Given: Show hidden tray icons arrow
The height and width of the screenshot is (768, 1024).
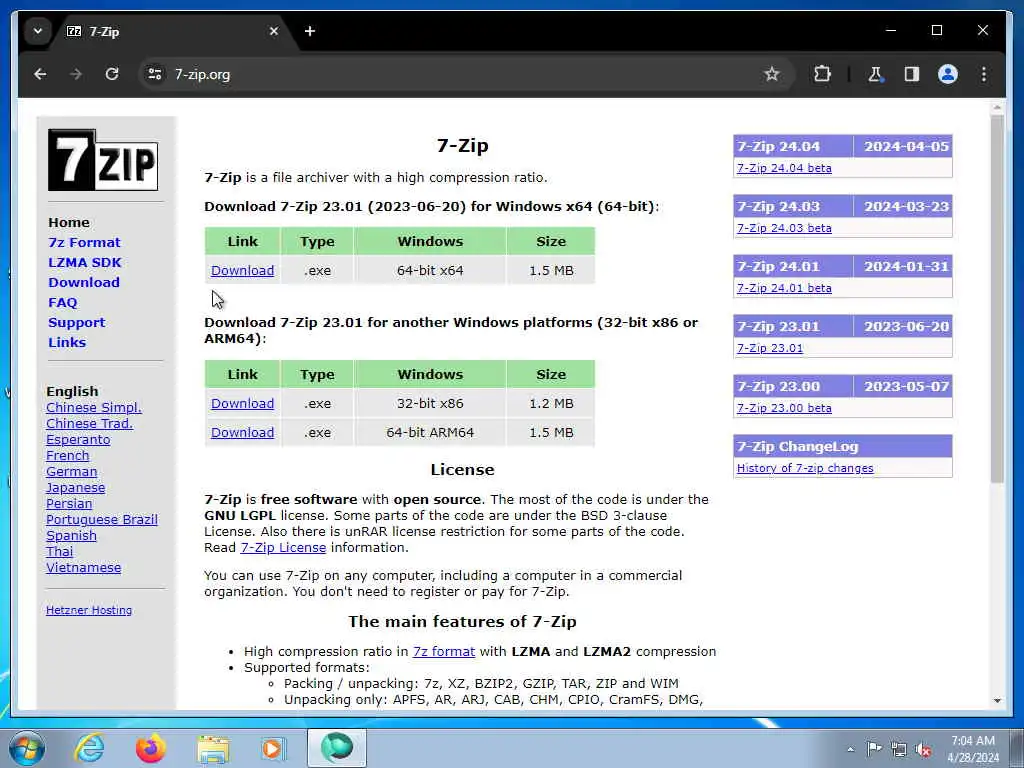Looking at the screenshot, I should pyautogui.click(x=850, y=749).
